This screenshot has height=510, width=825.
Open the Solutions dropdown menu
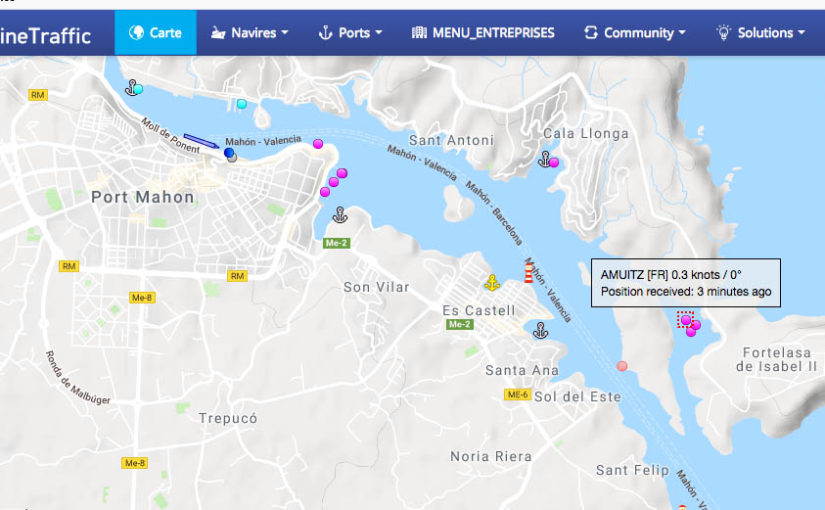click(761, 33)
